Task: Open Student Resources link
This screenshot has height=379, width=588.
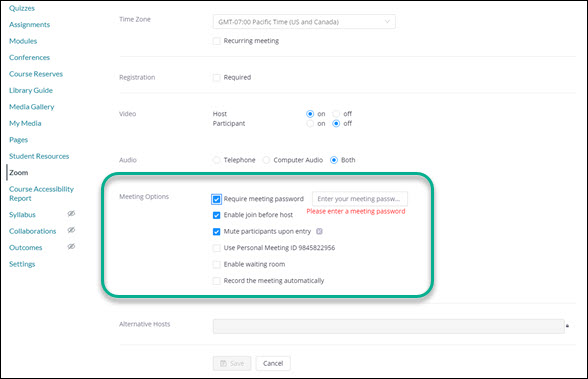Action: (x=39, y=156)
